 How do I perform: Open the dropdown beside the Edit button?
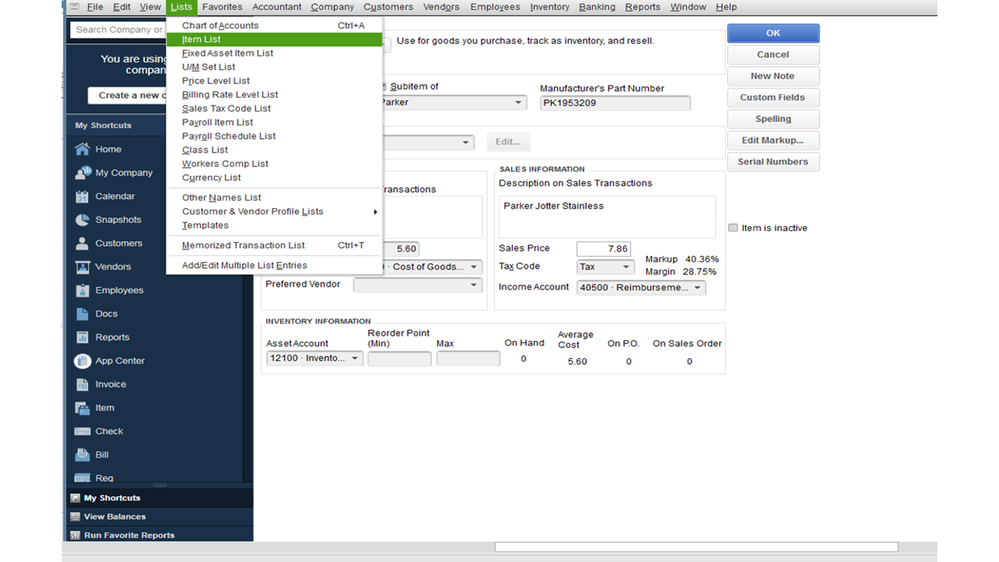(465, 142)
